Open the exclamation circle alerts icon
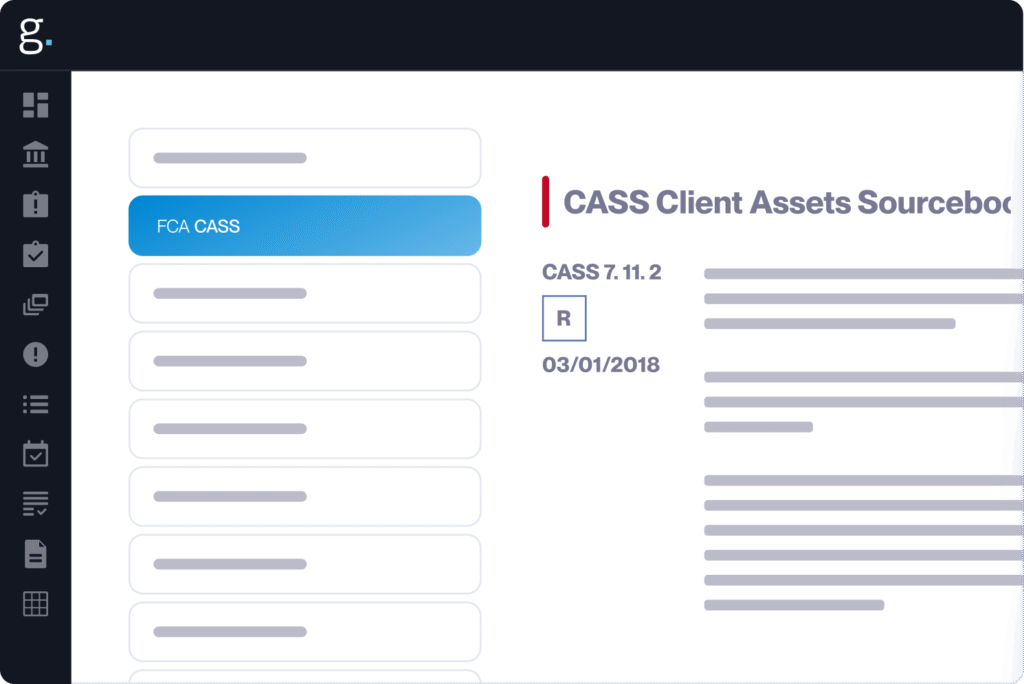The image size is (1024, 684). pos(36,355)
